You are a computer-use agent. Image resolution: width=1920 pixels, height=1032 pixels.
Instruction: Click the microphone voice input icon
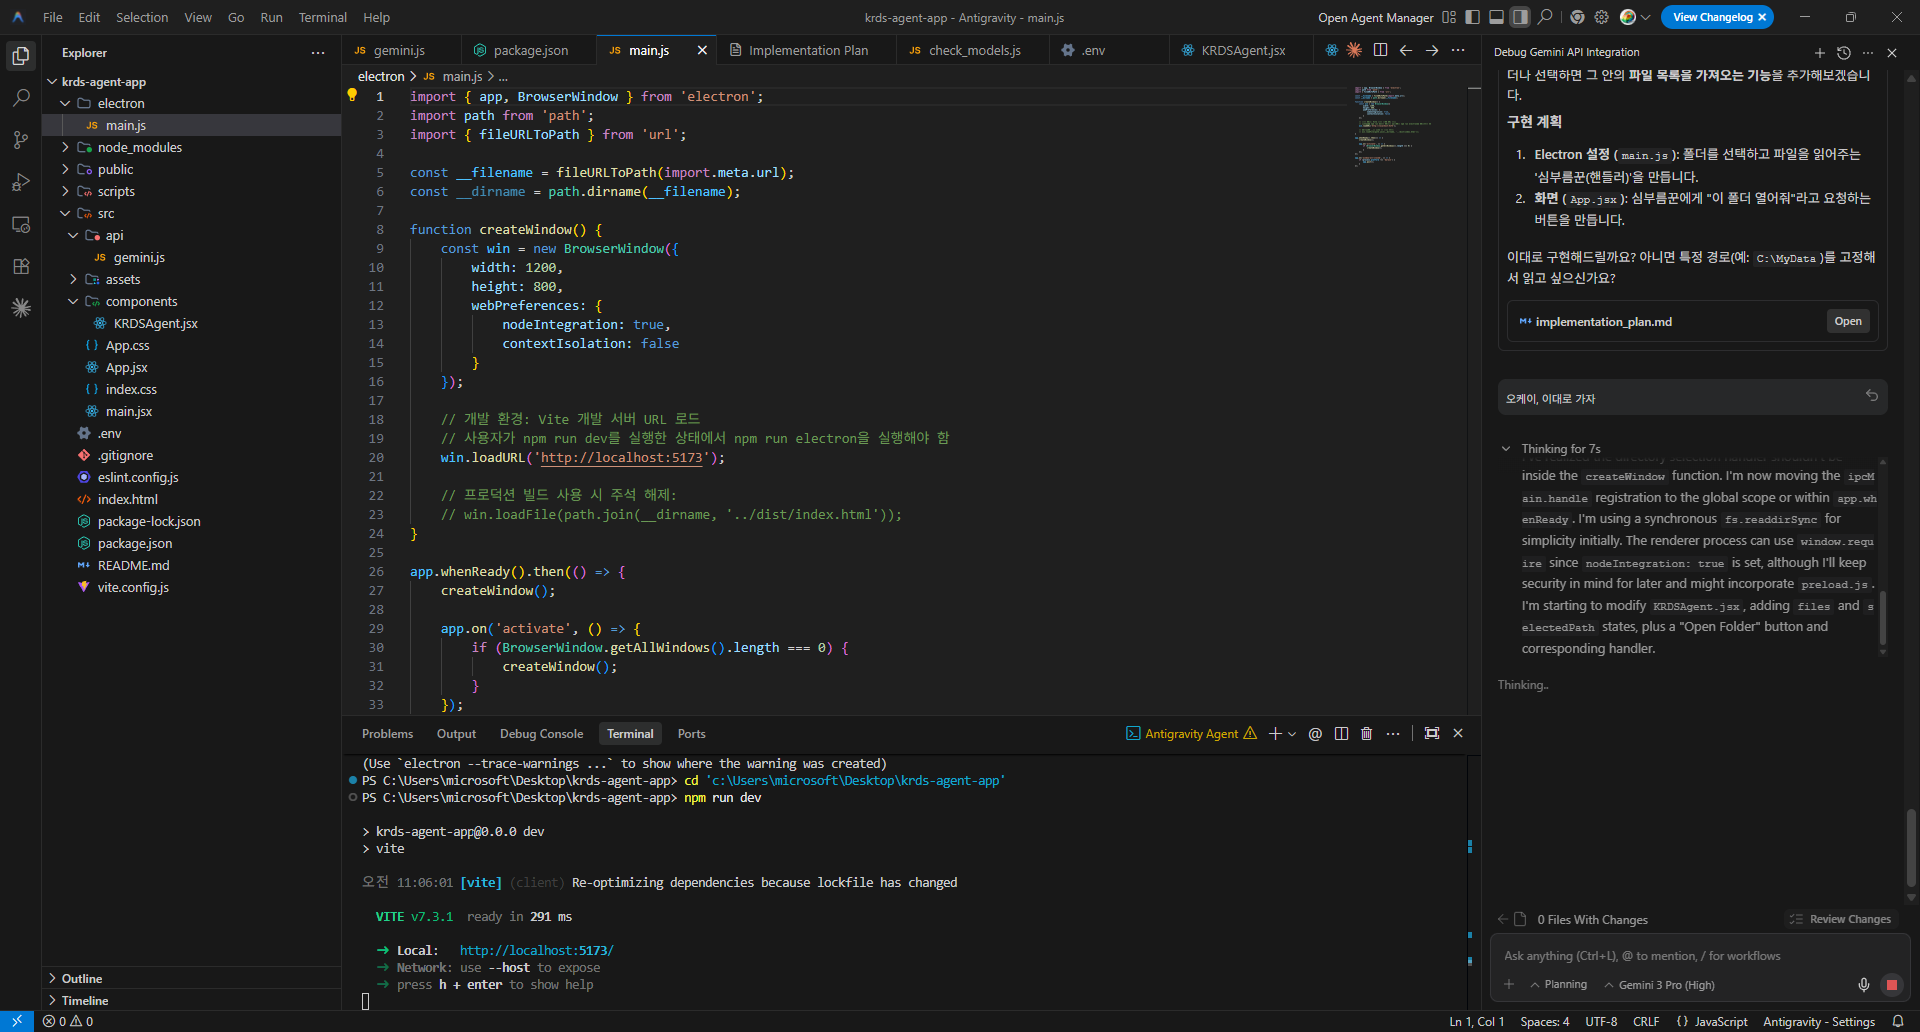[1863, 985]
